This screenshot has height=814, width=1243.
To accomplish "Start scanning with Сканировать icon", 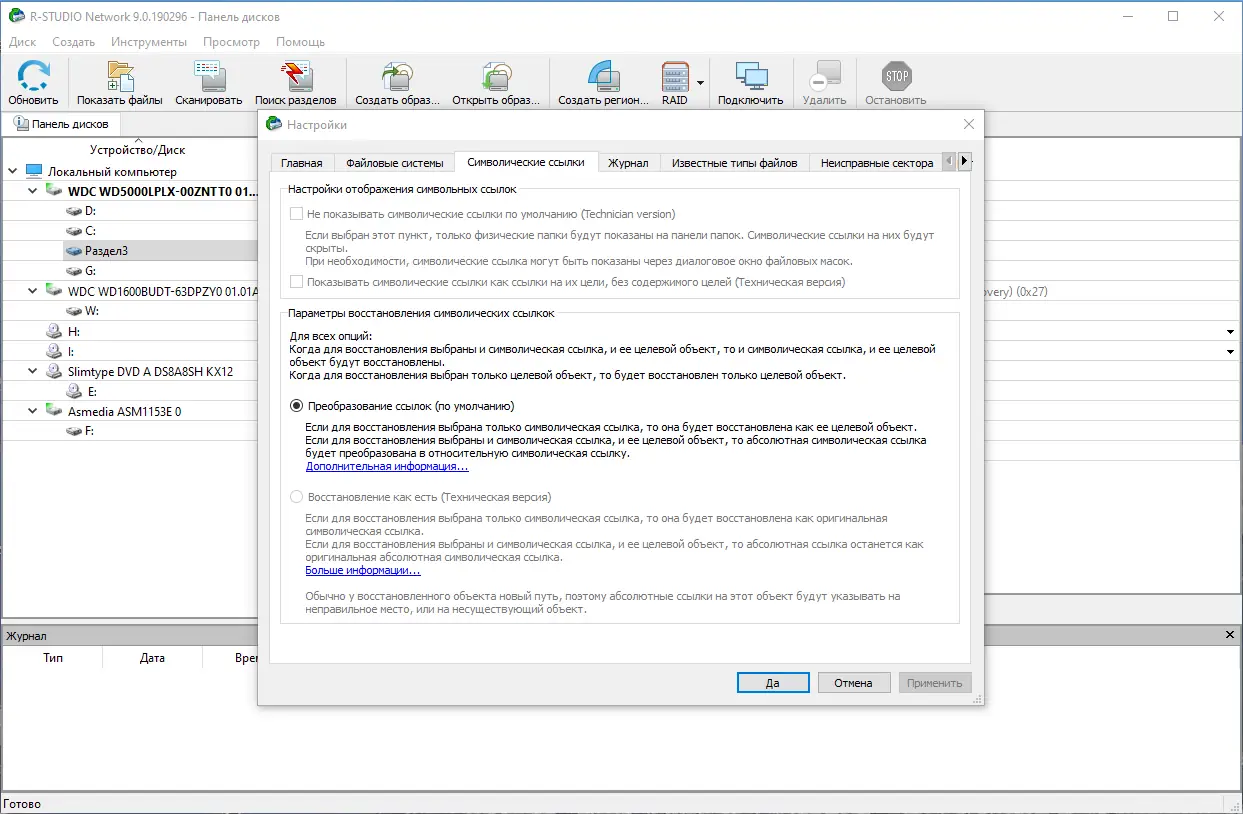I will (x=209, y=77).
